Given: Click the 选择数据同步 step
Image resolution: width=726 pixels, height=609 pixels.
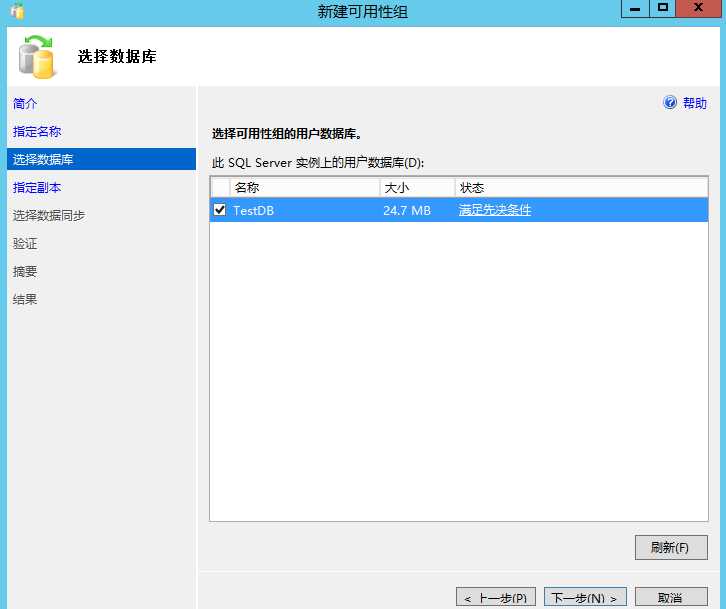Looking at the screenshot, I should 49,215.
